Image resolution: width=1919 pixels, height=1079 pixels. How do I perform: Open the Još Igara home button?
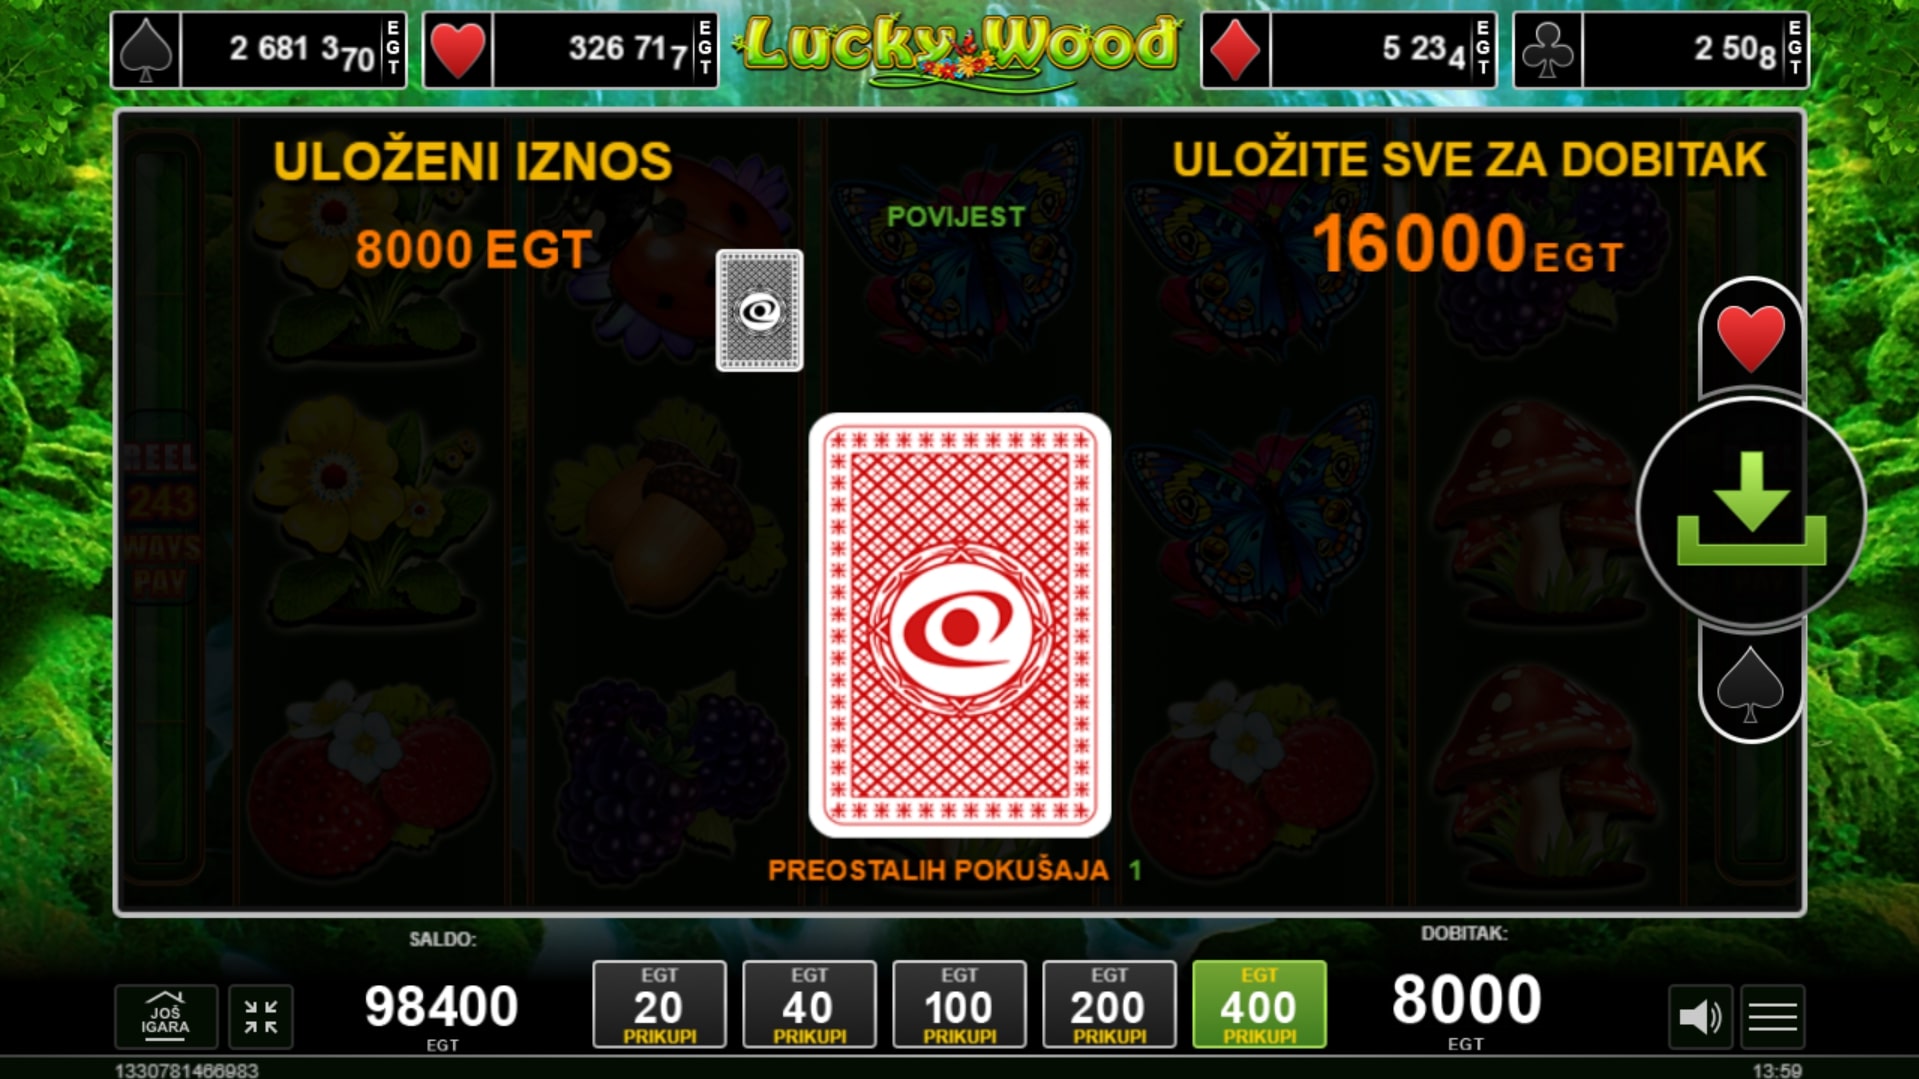165,1017
